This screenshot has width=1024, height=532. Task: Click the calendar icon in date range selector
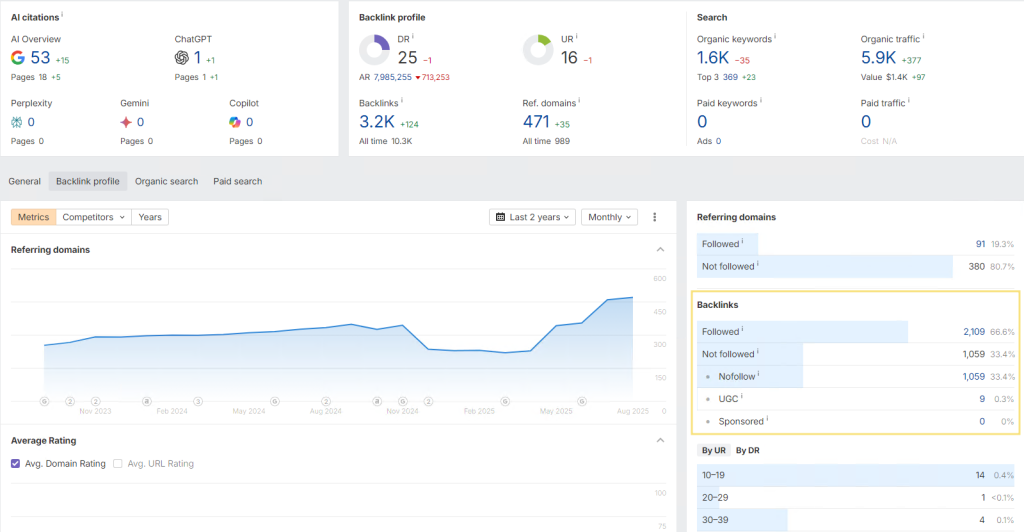[499, 217]
